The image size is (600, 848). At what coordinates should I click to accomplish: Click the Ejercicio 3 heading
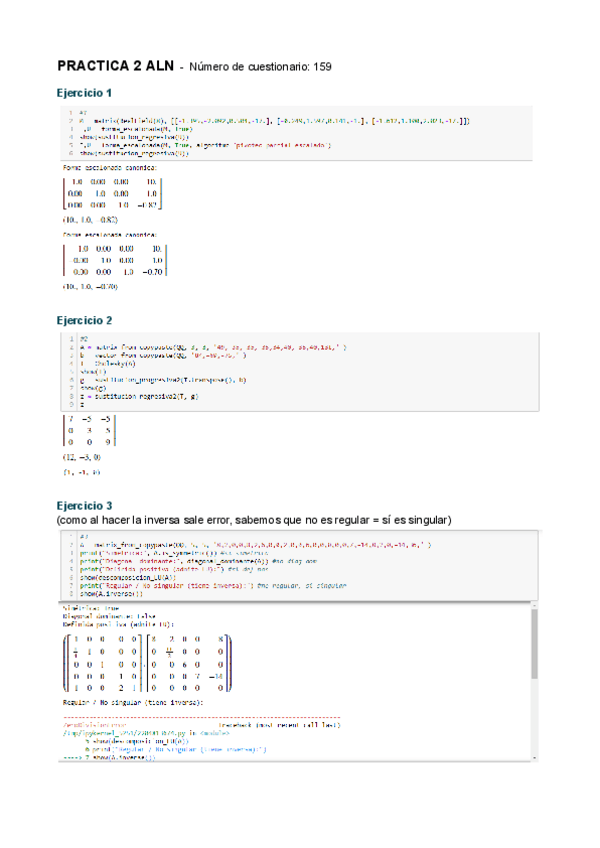coord(89,506)
